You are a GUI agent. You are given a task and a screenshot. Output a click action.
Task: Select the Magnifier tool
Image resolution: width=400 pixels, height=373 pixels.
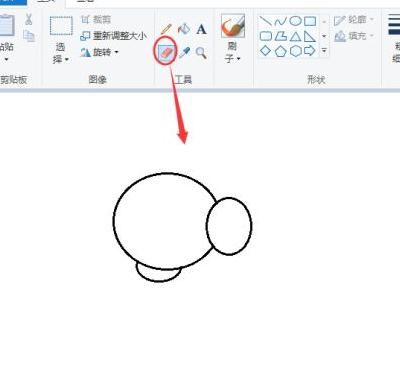(x=201, y=53)
